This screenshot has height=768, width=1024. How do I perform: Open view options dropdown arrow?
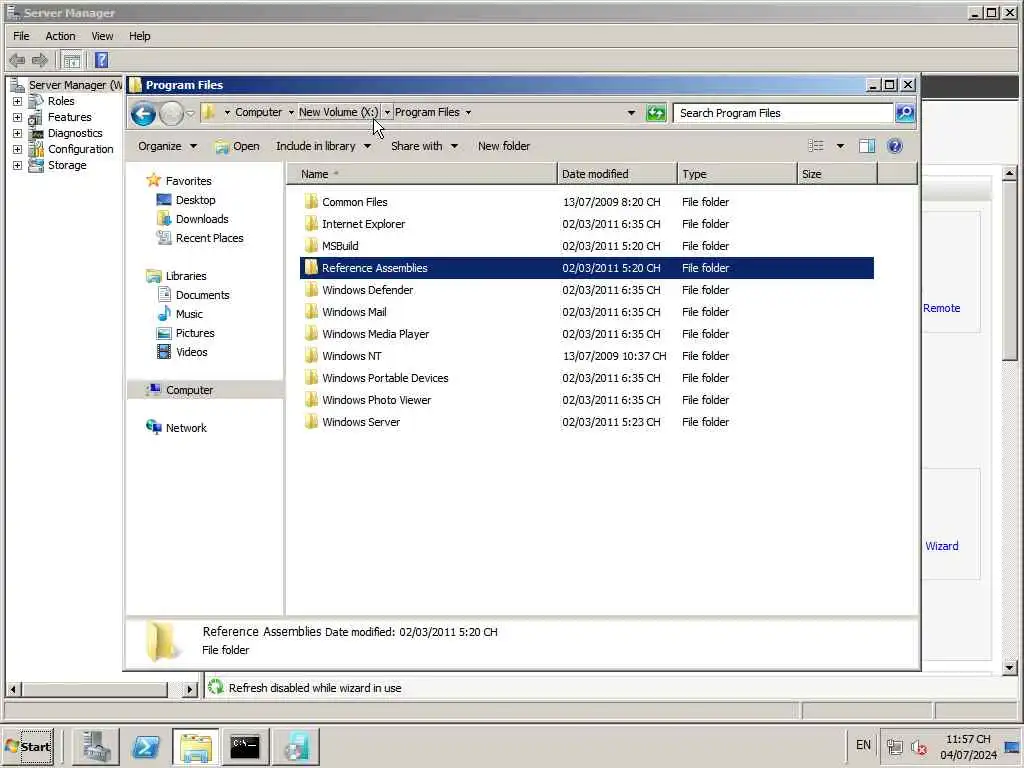click(840, 146)
